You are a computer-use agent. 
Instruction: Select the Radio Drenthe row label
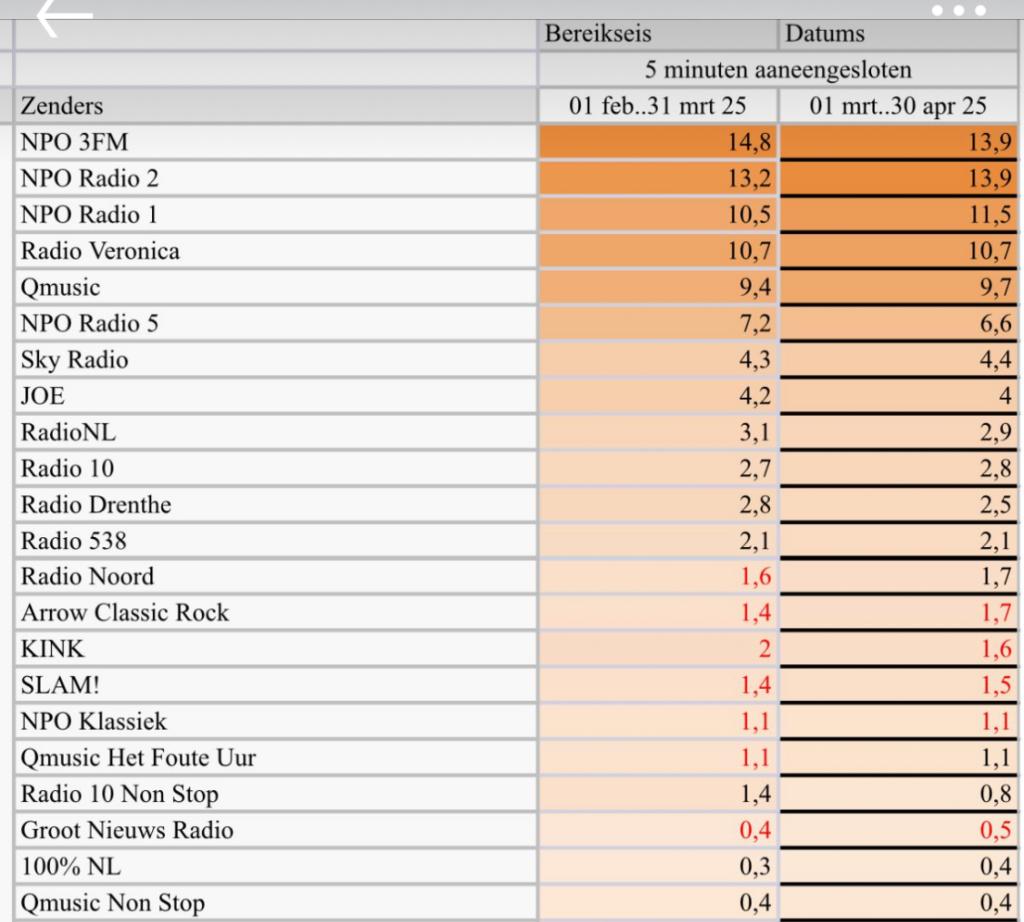point(275,504)
